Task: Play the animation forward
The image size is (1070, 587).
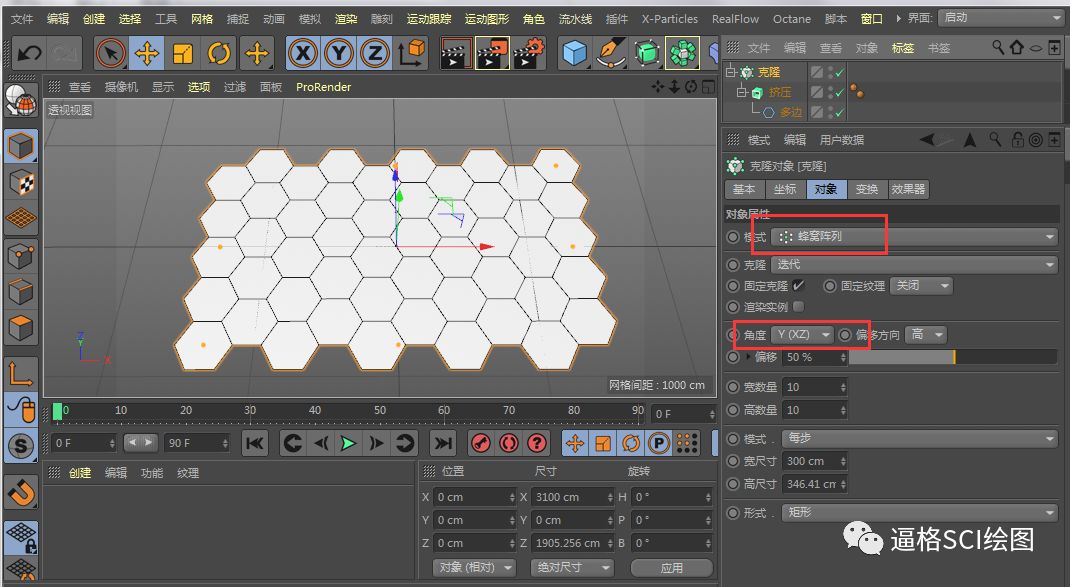Action: 348,443
